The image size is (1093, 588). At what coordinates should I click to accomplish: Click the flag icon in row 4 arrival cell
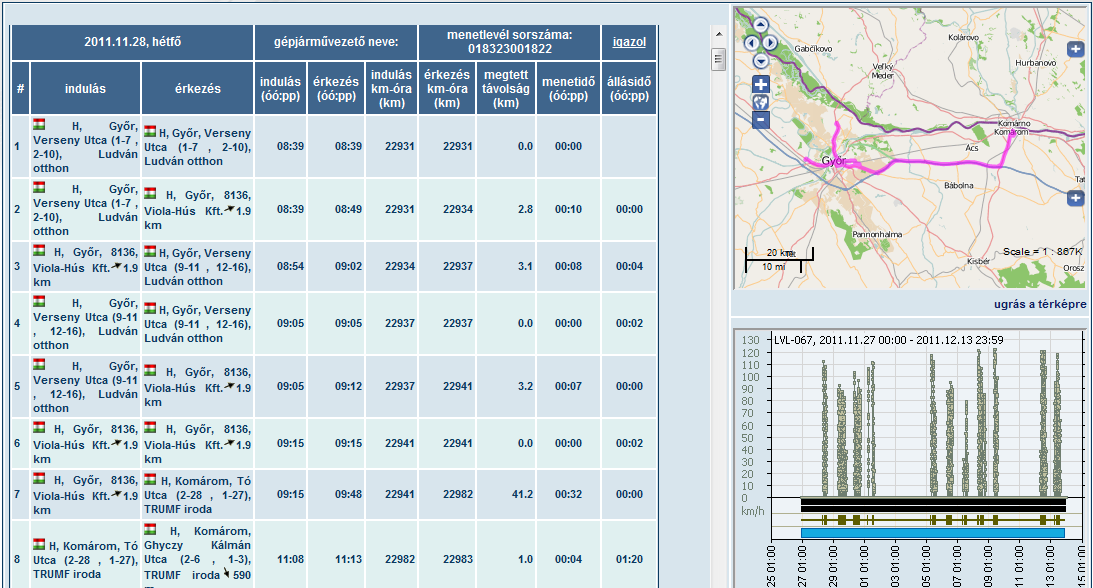tap(150, 308)
